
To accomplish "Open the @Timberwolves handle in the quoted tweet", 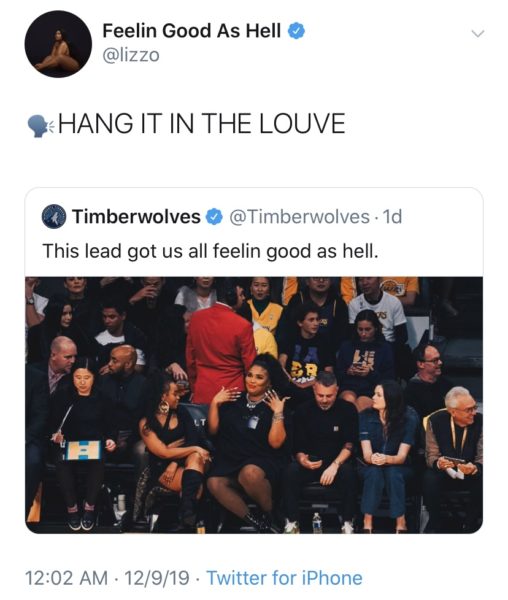I will coord(299,217).
